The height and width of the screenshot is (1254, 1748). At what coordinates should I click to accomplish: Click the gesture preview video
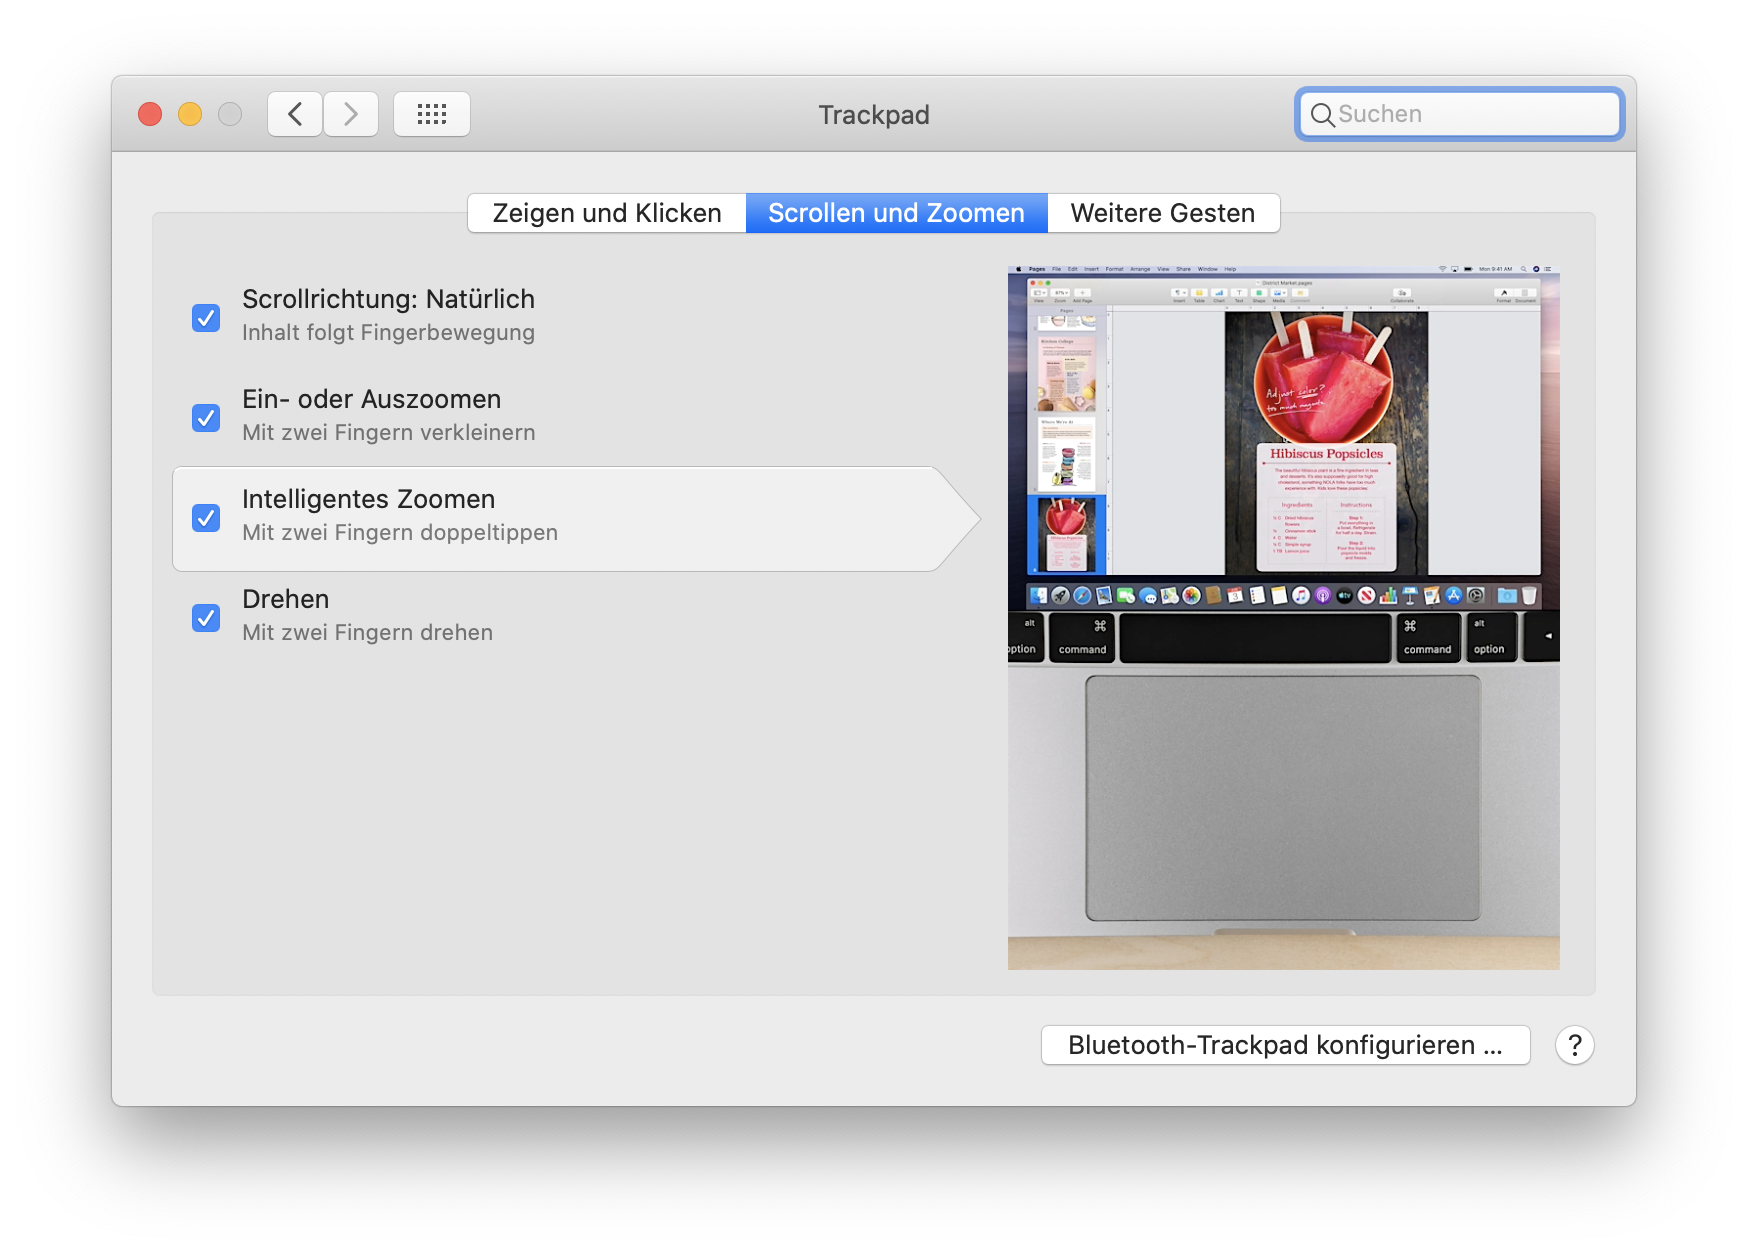(1283, 618)
